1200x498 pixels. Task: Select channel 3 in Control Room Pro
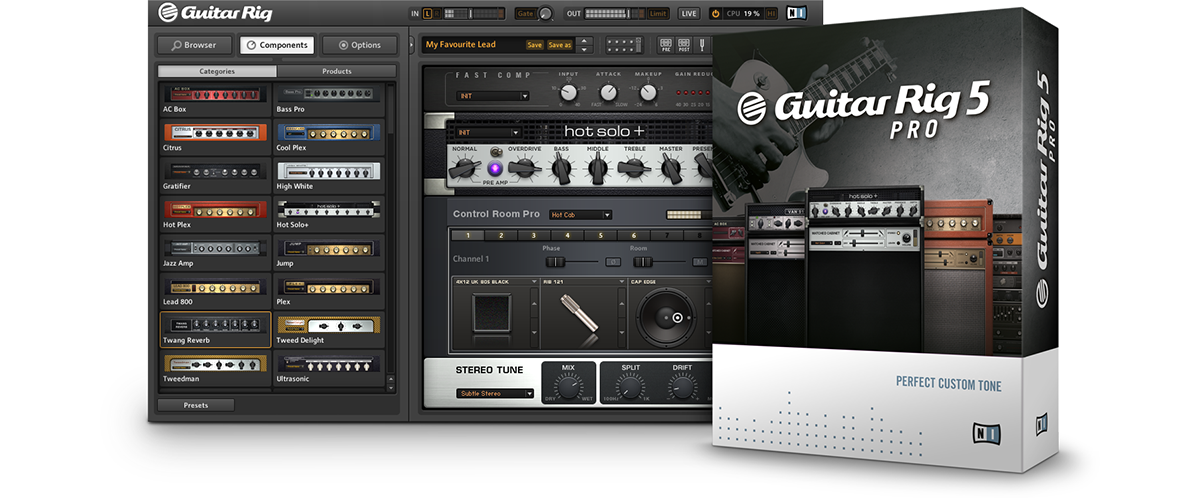tap(533, 235)
